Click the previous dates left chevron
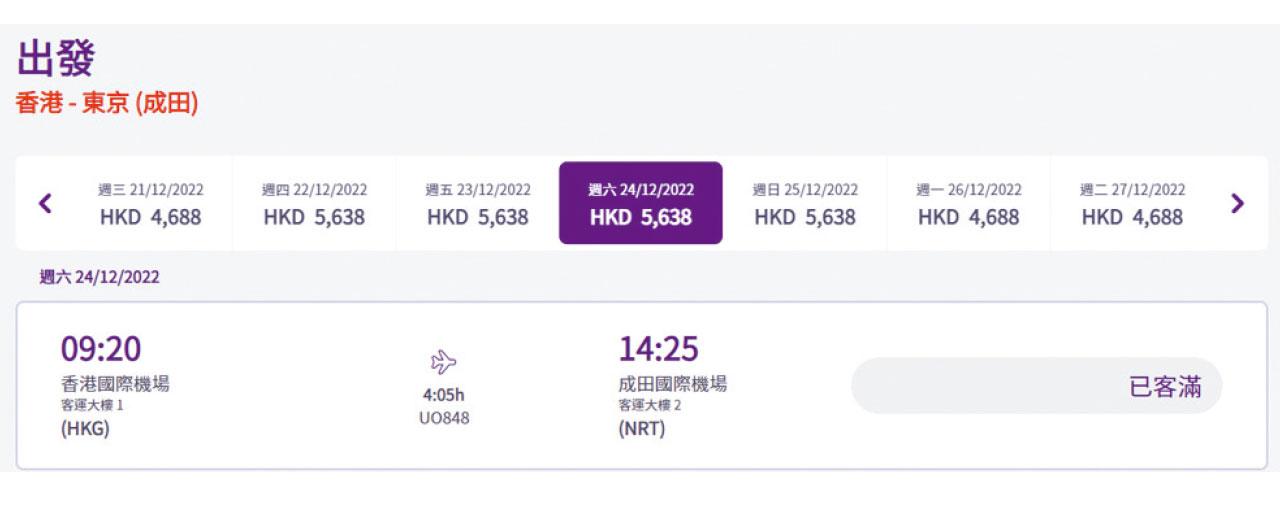 tap(45, 203)
